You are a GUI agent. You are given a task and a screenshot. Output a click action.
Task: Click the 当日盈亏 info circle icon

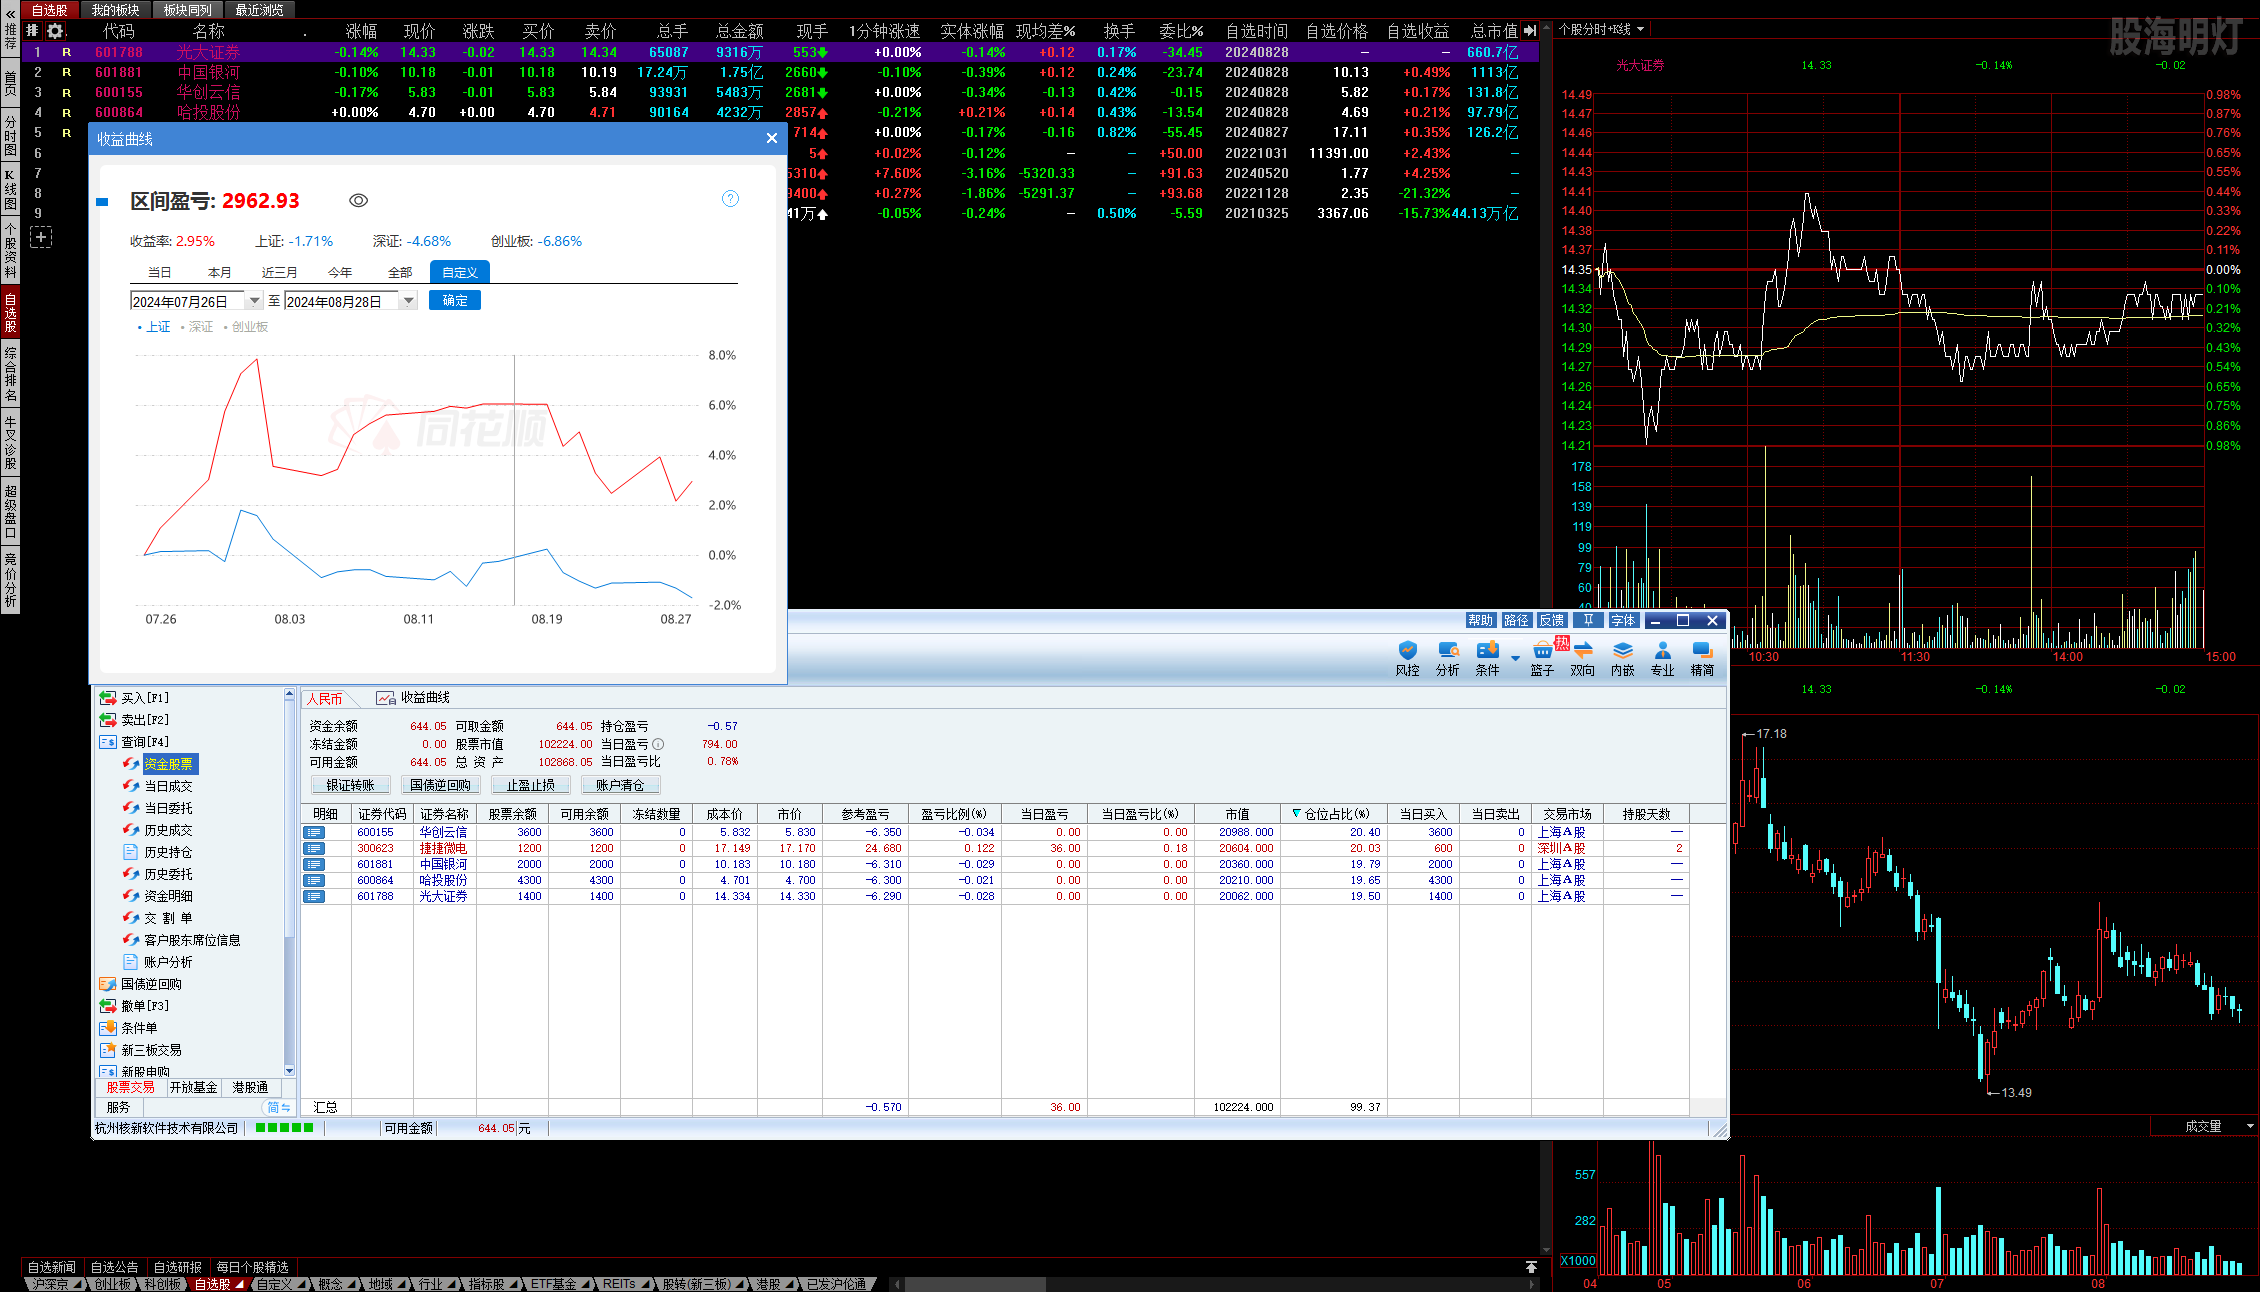658,744
